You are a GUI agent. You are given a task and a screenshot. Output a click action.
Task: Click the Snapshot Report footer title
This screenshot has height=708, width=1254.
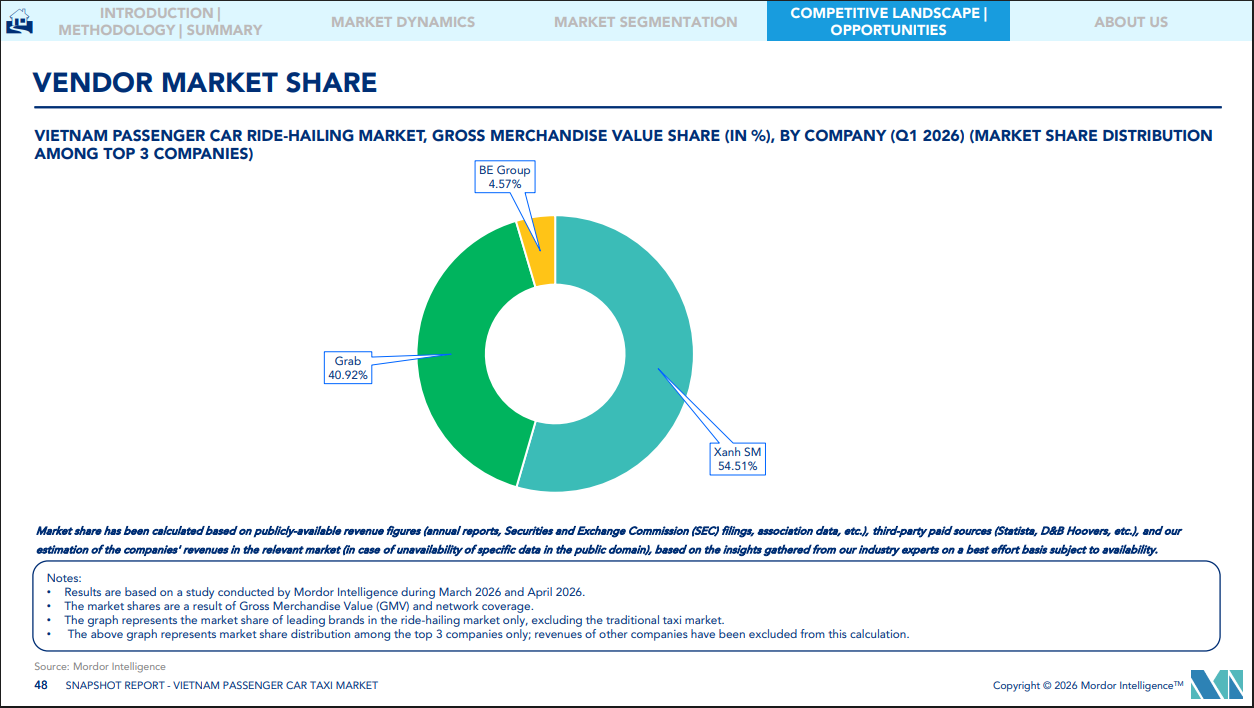pos(221,685)
